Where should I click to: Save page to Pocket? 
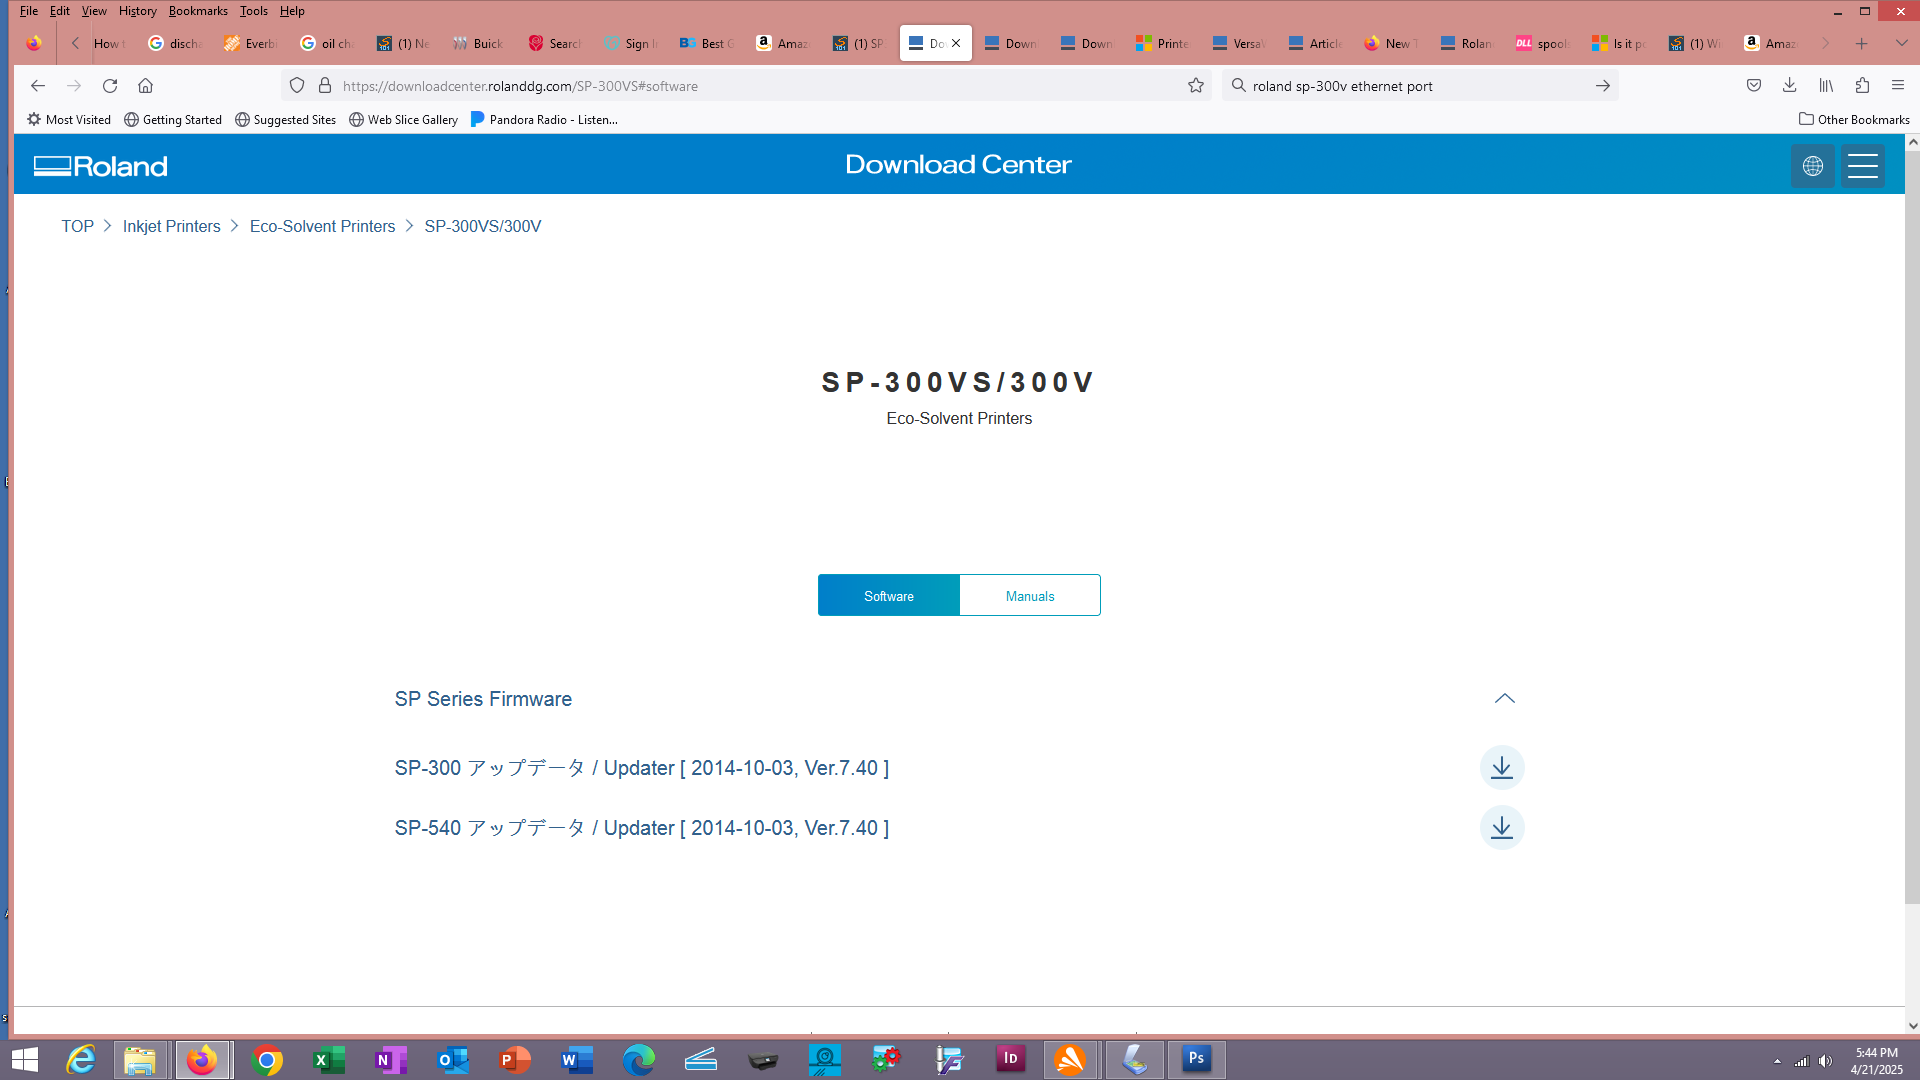[x=1753, y=86]
